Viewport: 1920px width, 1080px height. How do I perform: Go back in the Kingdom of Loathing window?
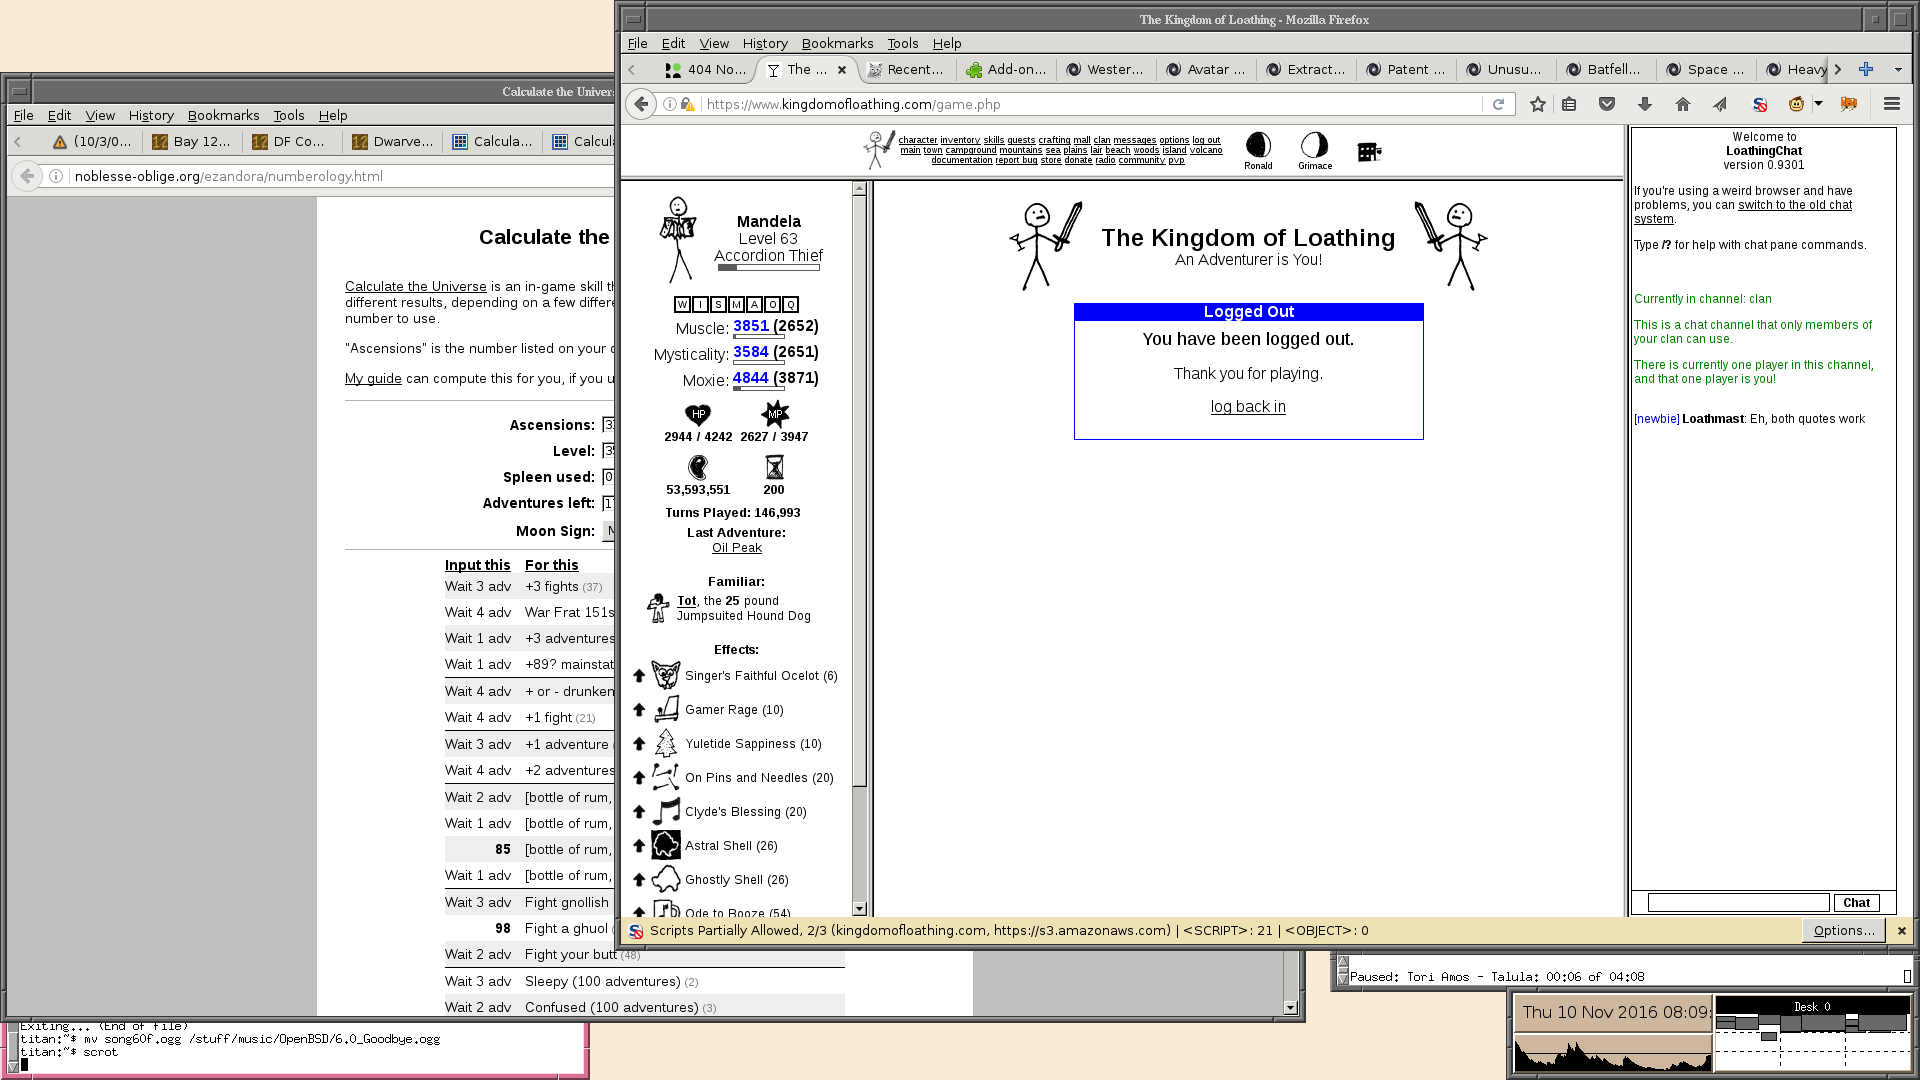641,104
